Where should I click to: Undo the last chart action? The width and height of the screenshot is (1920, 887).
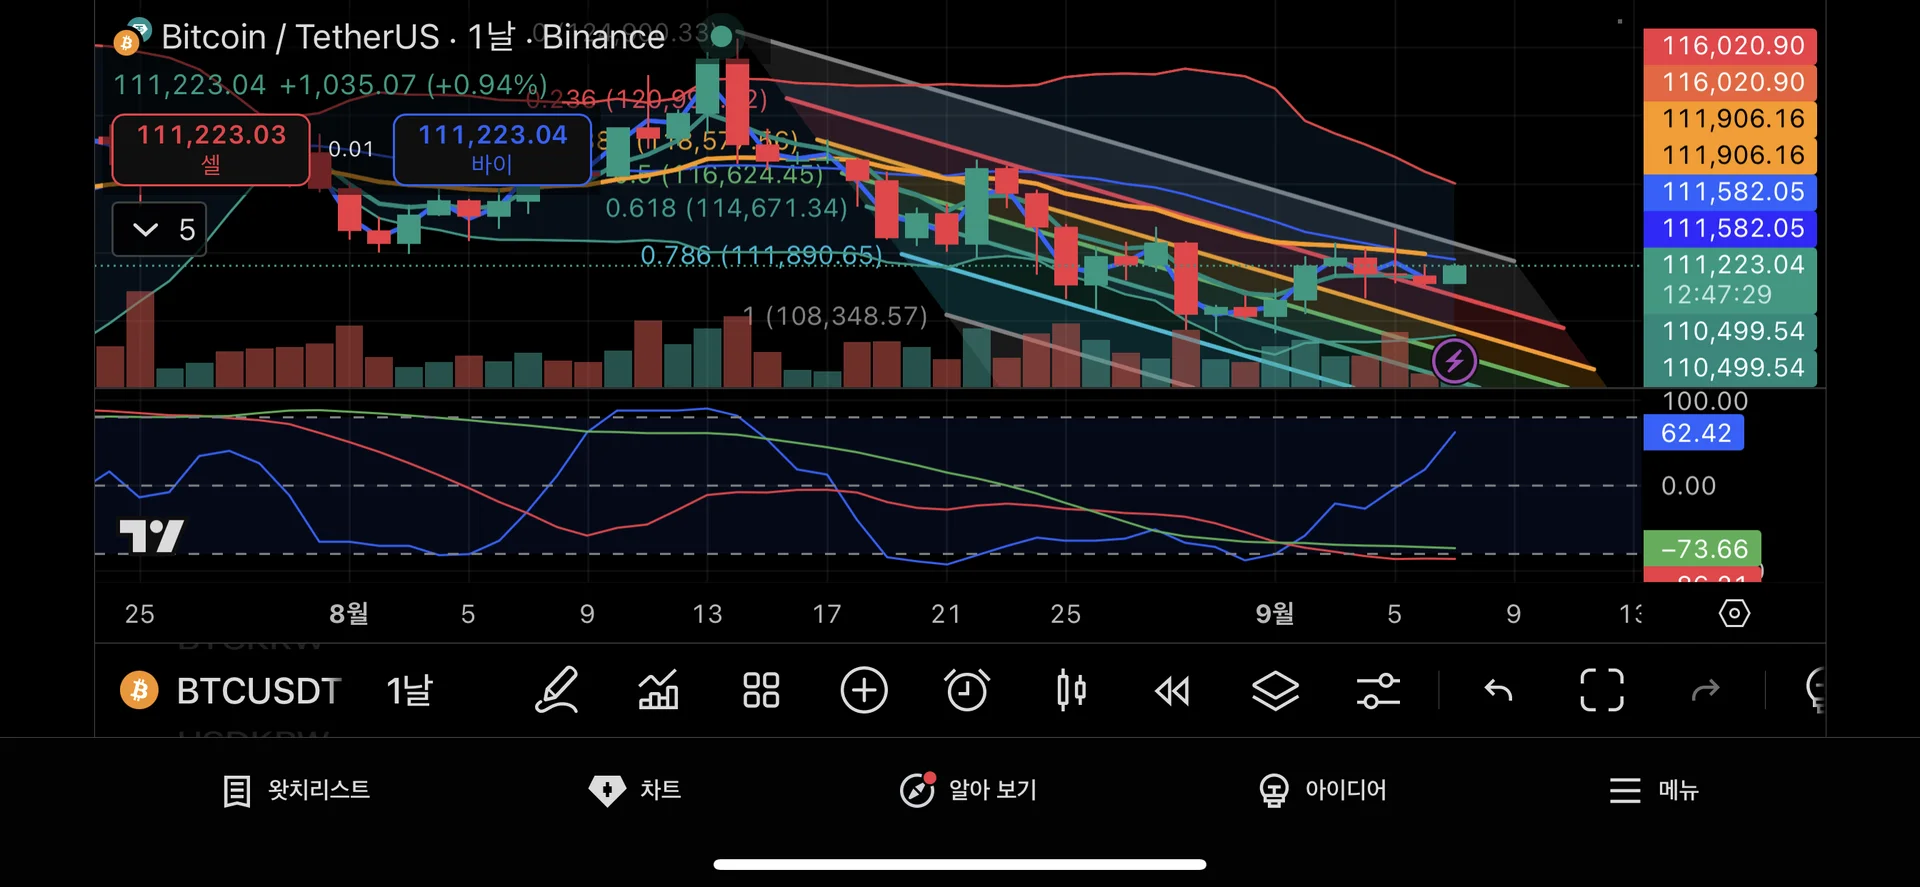point(1498,690)
